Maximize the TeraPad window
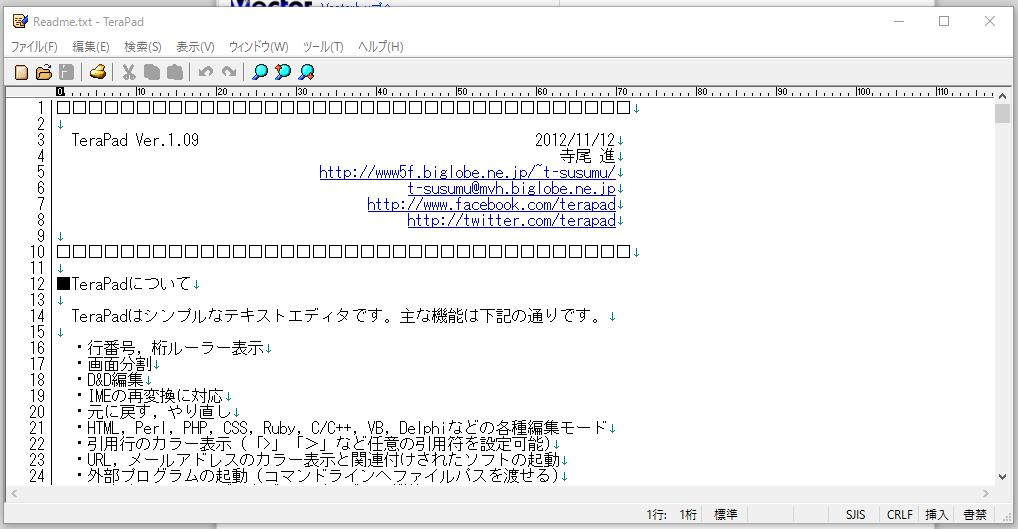Viewport: 1018px width, 529px height. (x=944, y=21)
